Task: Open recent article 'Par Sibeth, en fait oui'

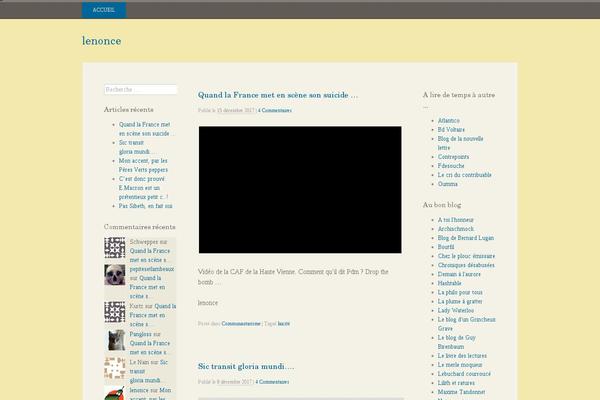Action: 145,206
